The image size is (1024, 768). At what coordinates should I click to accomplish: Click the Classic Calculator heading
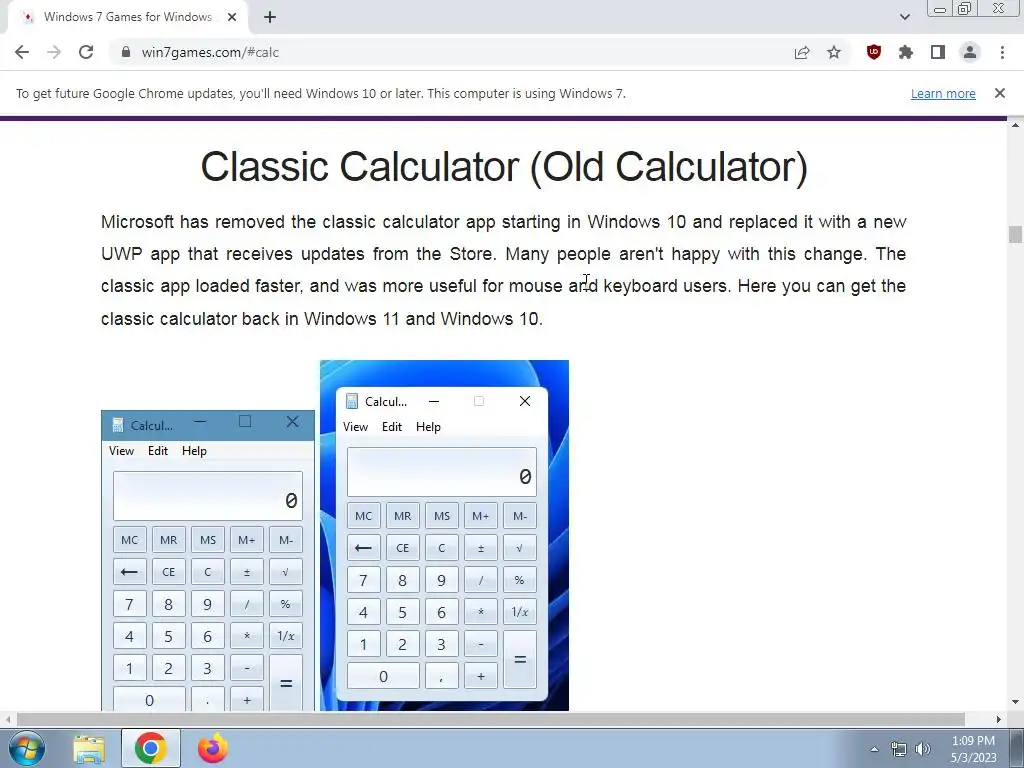(x=504, y=167)
